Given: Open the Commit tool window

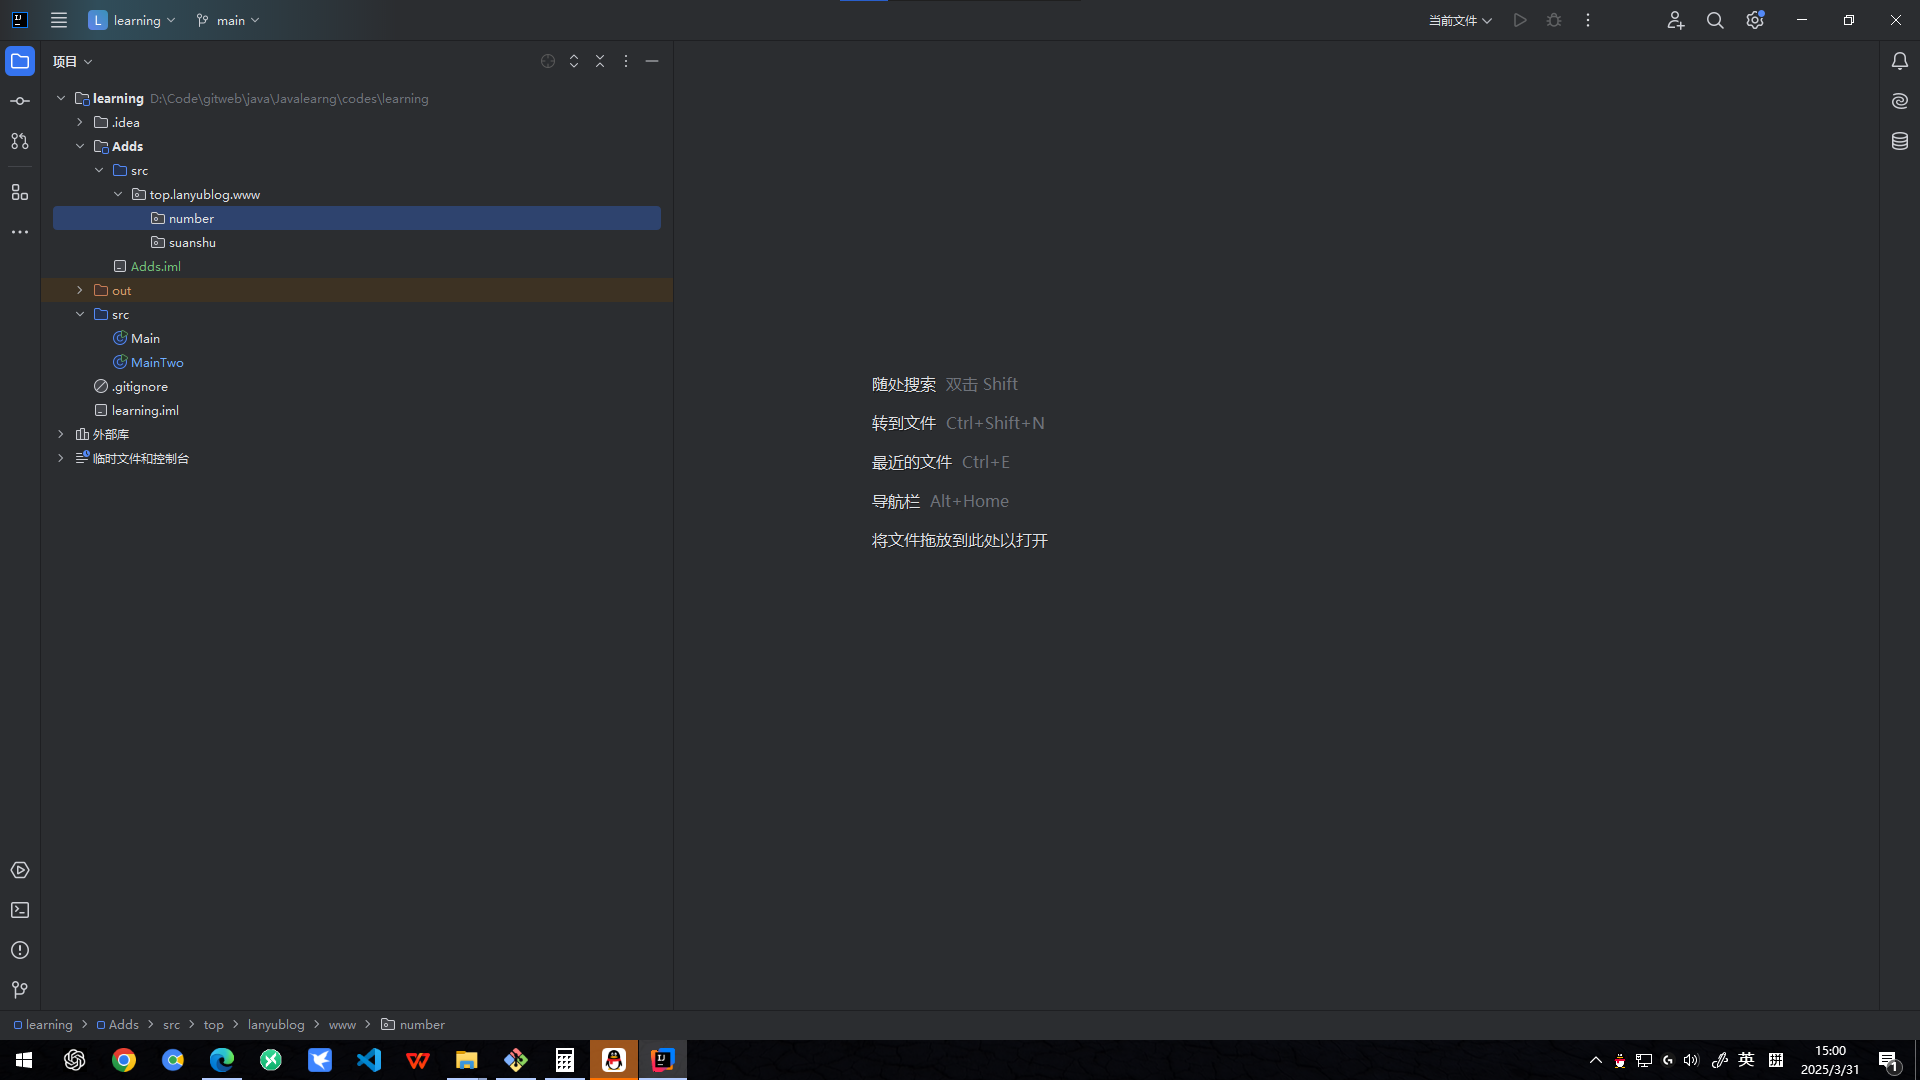Looking at the screenshot, I should point(20,101).
